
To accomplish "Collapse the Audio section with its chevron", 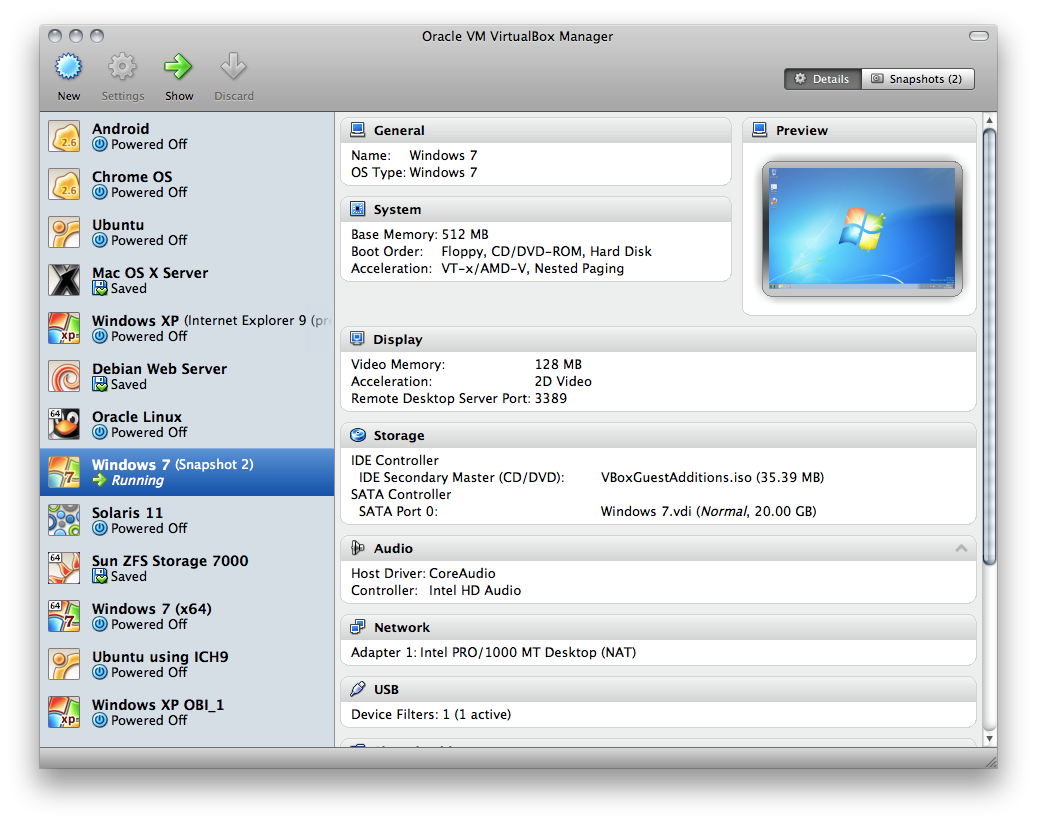I will coord(961,548).
